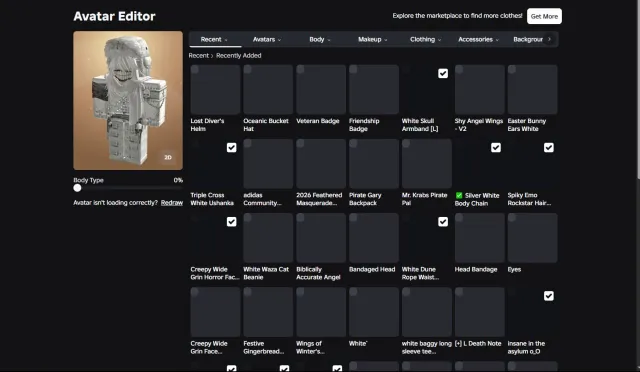Go to the Recent breadcrumb
This screenshot has width=640, height=372.
click(x=198, y=56)
